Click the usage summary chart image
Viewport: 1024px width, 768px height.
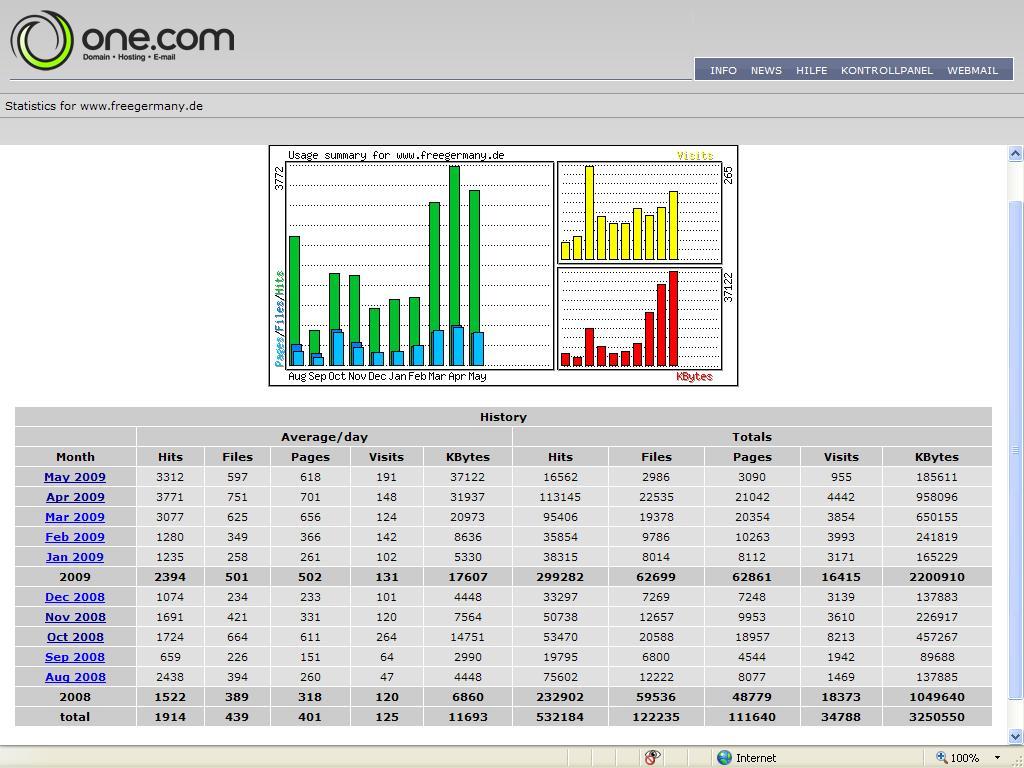504,266
